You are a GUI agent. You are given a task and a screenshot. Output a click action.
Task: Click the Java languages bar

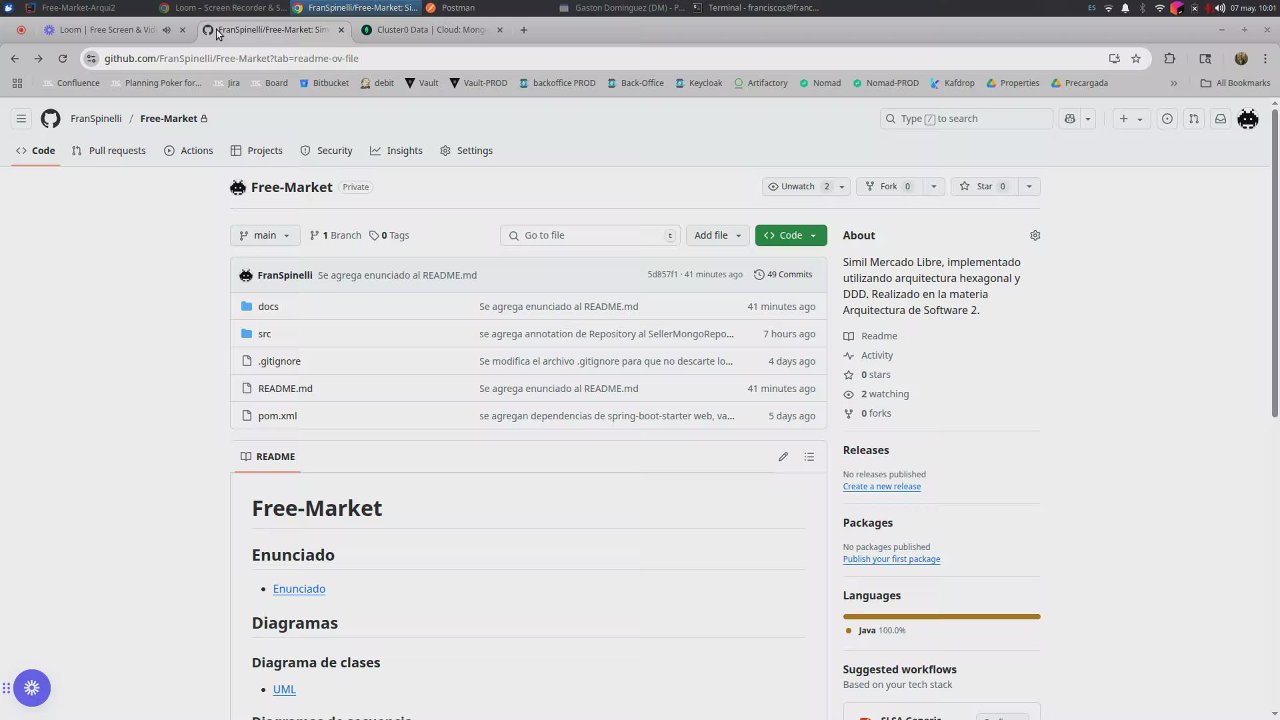[941, 616]
